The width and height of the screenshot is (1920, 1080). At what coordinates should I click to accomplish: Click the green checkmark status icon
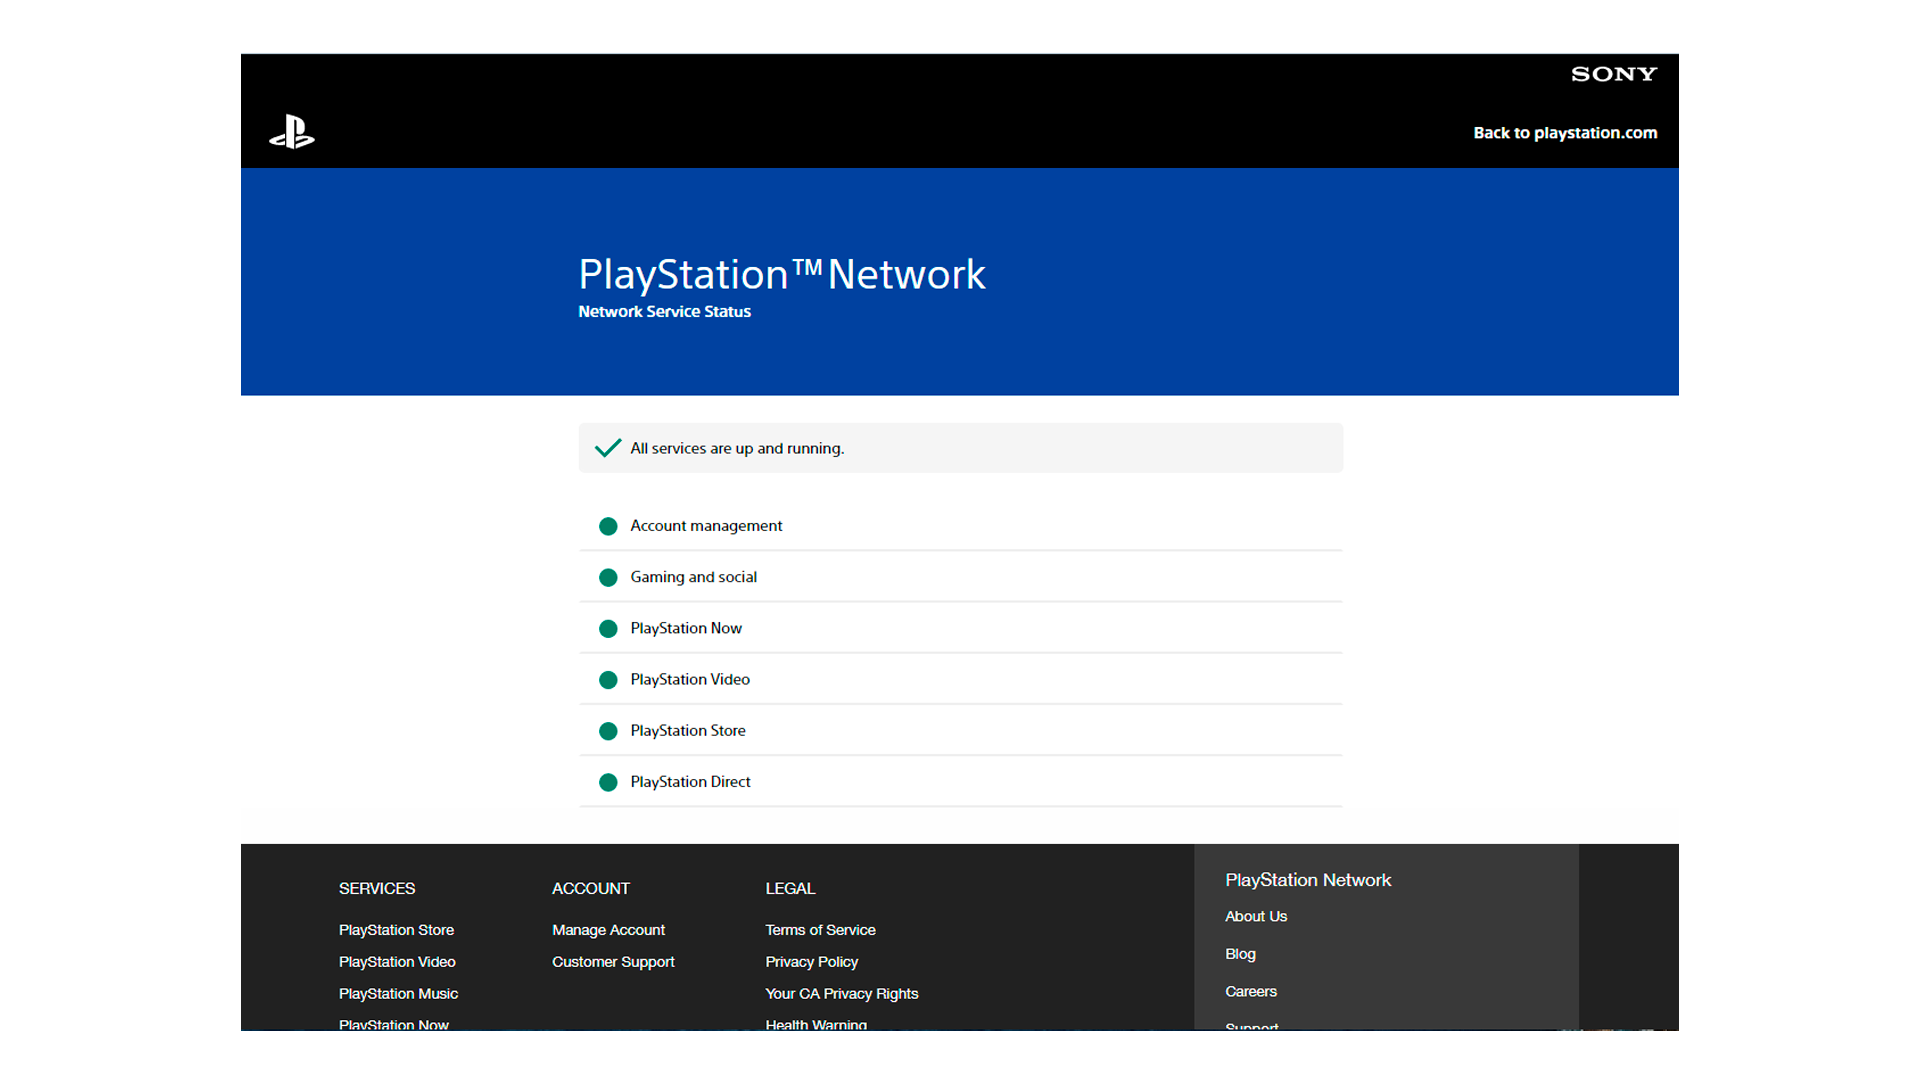608,448
